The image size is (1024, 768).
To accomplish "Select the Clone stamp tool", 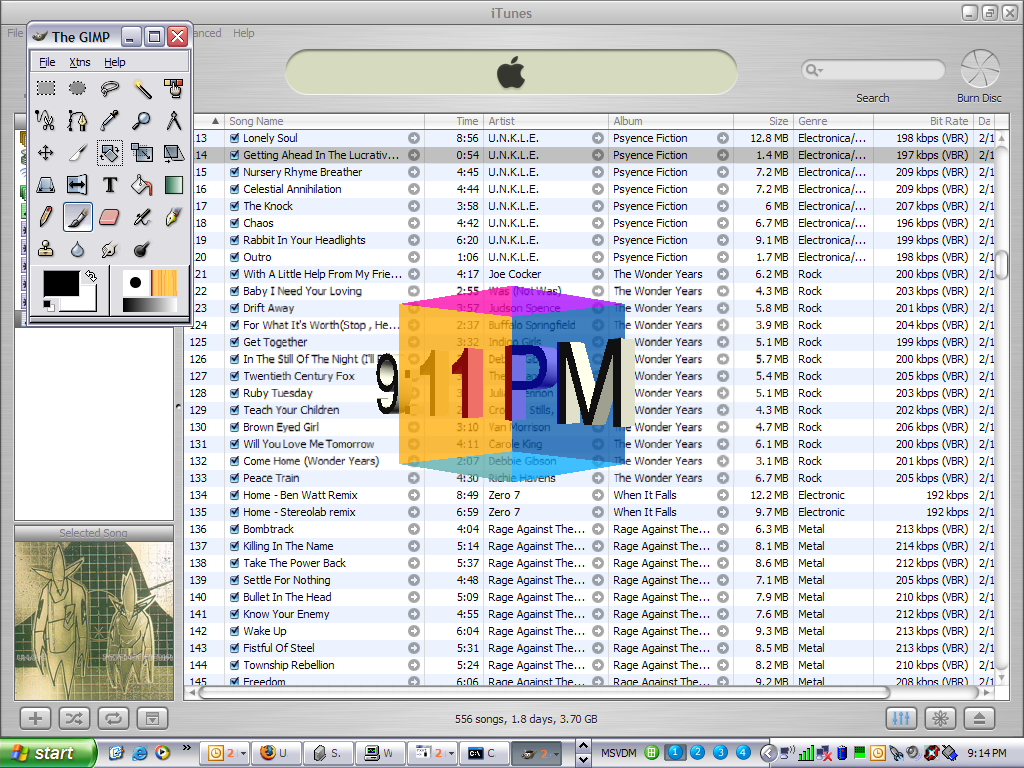I will click(46, 249).
